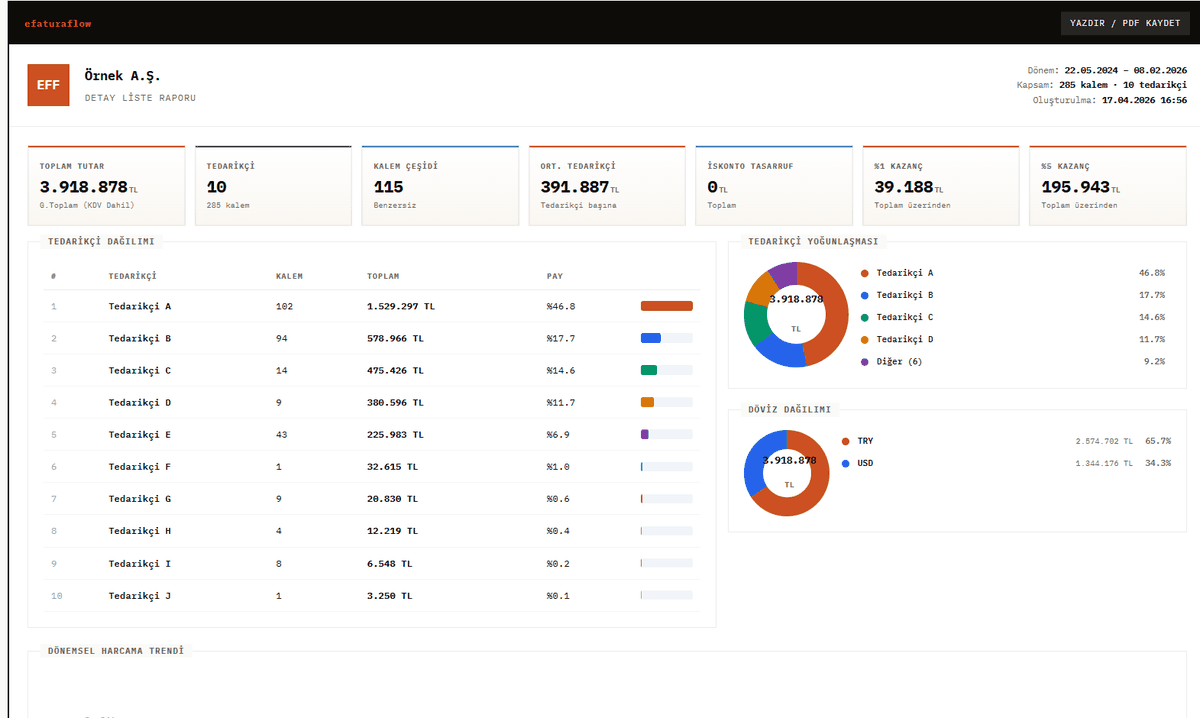The width and height of the screenshot is (1200, 718).
Task: Click the 32.615 TL total value
Action: 392,467
